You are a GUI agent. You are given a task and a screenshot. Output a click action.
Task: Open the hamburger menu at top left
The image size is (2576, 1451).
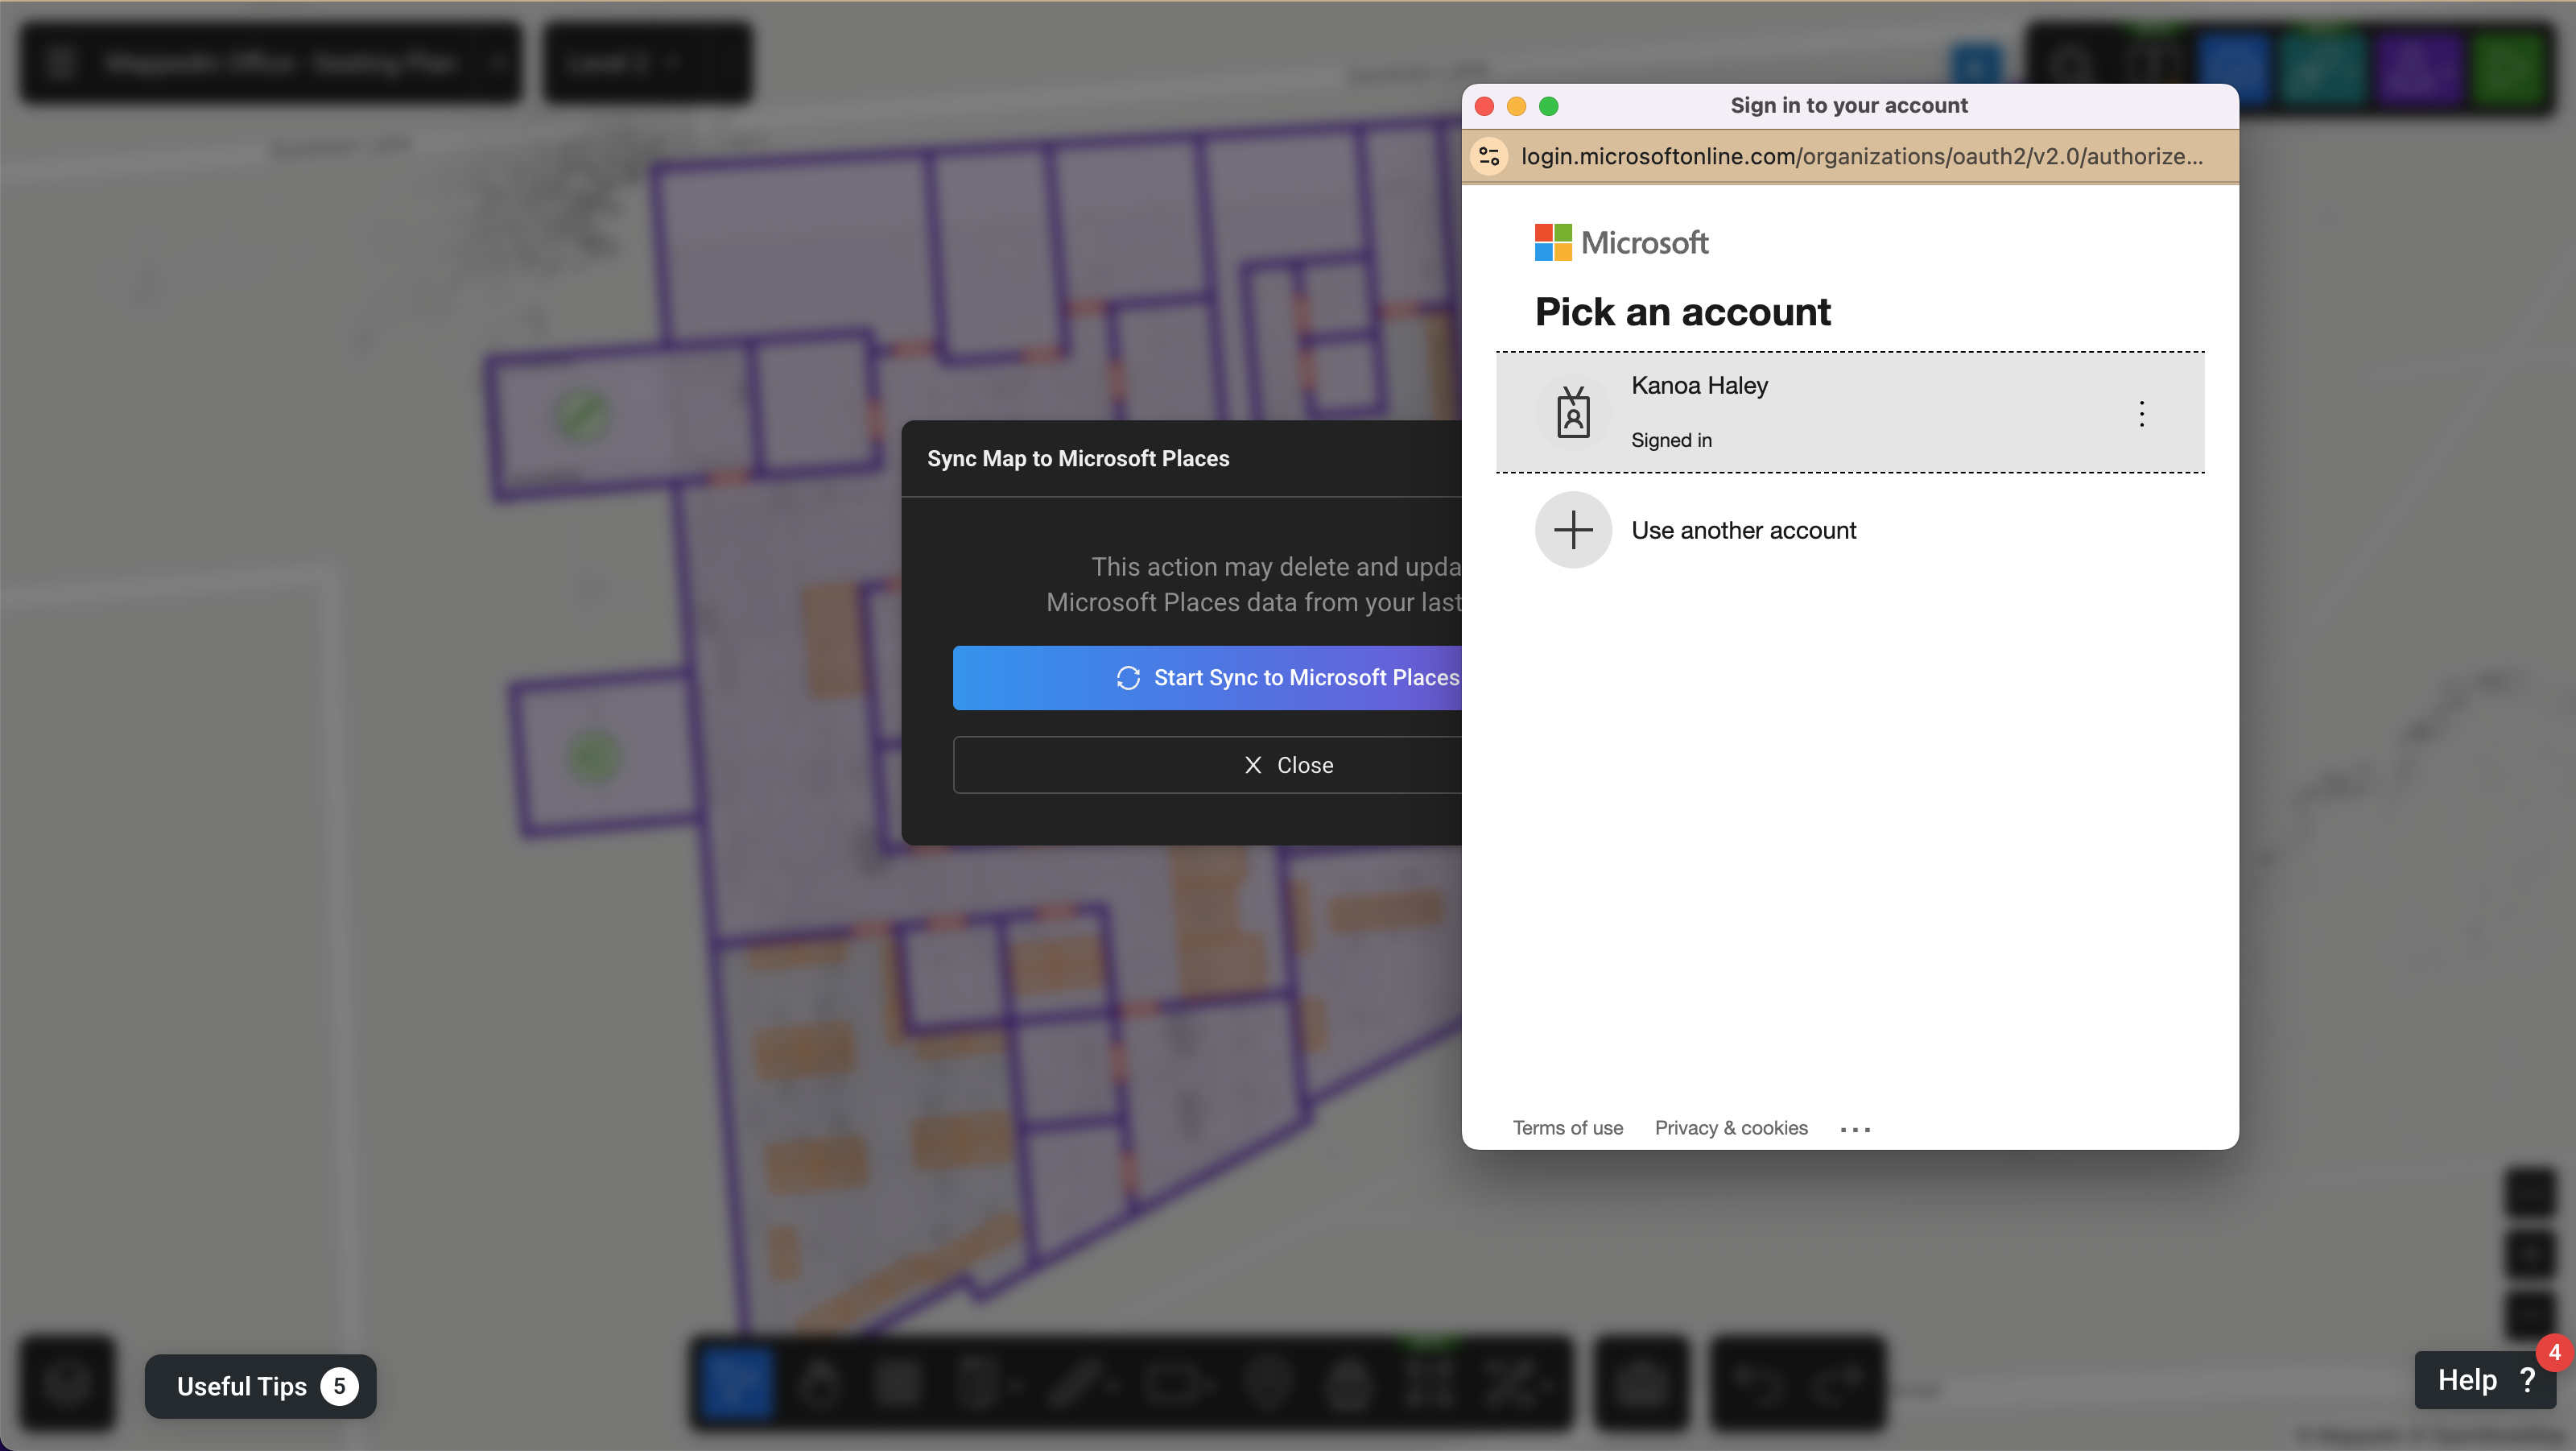pos(60,62)
